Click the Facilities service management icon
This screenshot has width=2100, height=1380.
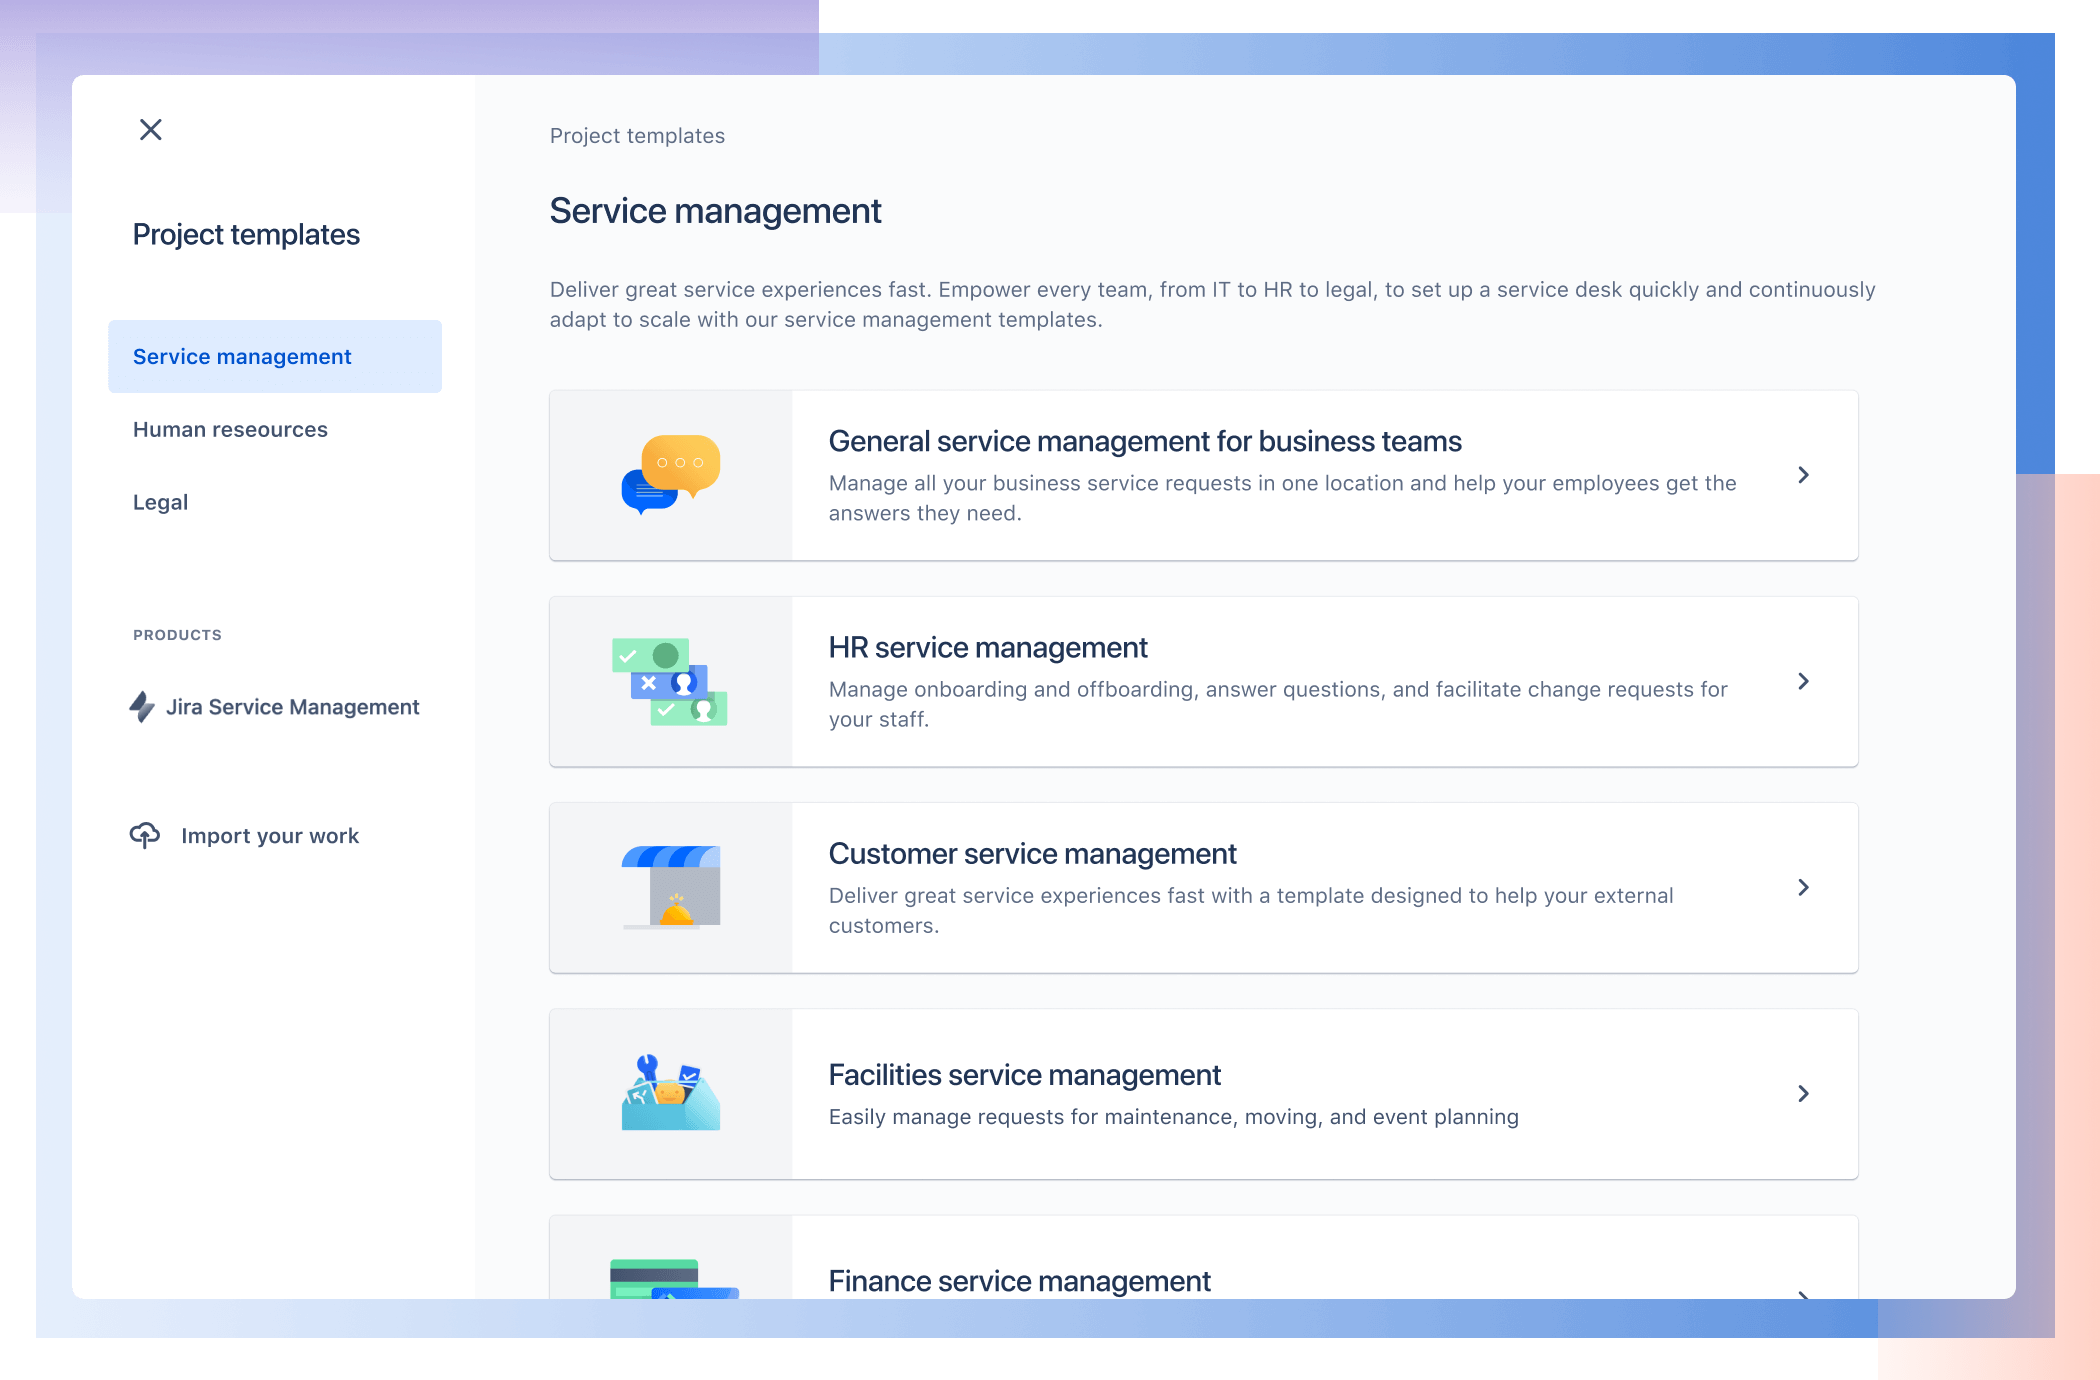coord(671,1092)
